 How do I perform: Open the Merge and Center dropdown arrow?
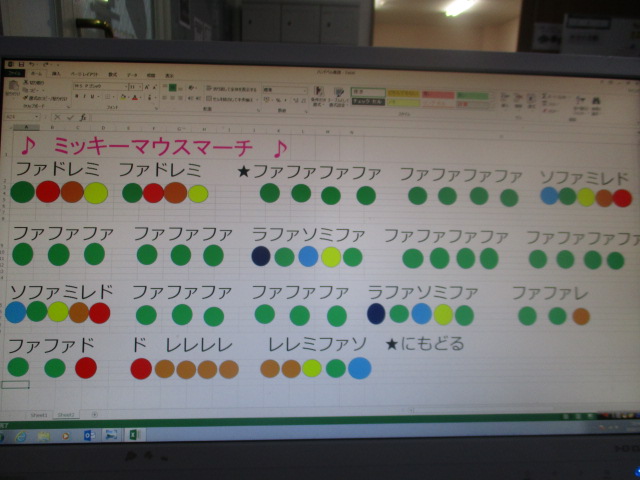(257, 100)
